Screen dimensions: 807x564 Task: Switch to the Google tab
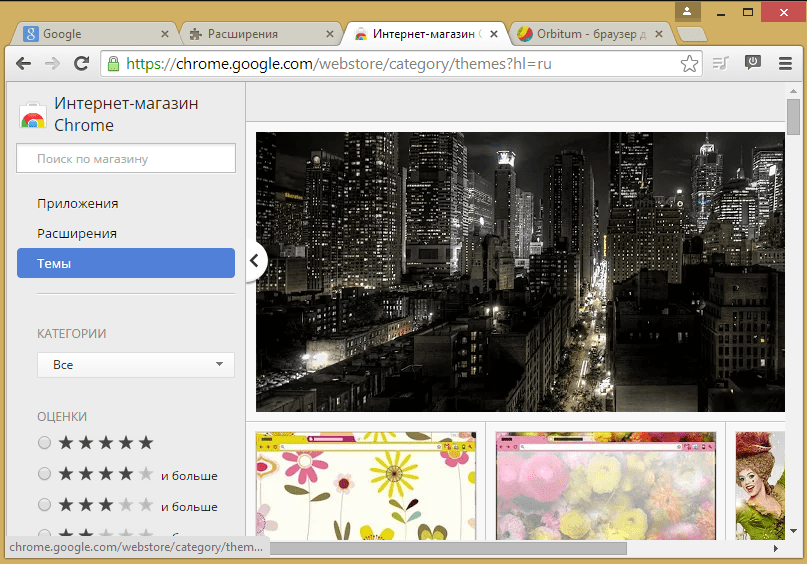tap(90, 34)
